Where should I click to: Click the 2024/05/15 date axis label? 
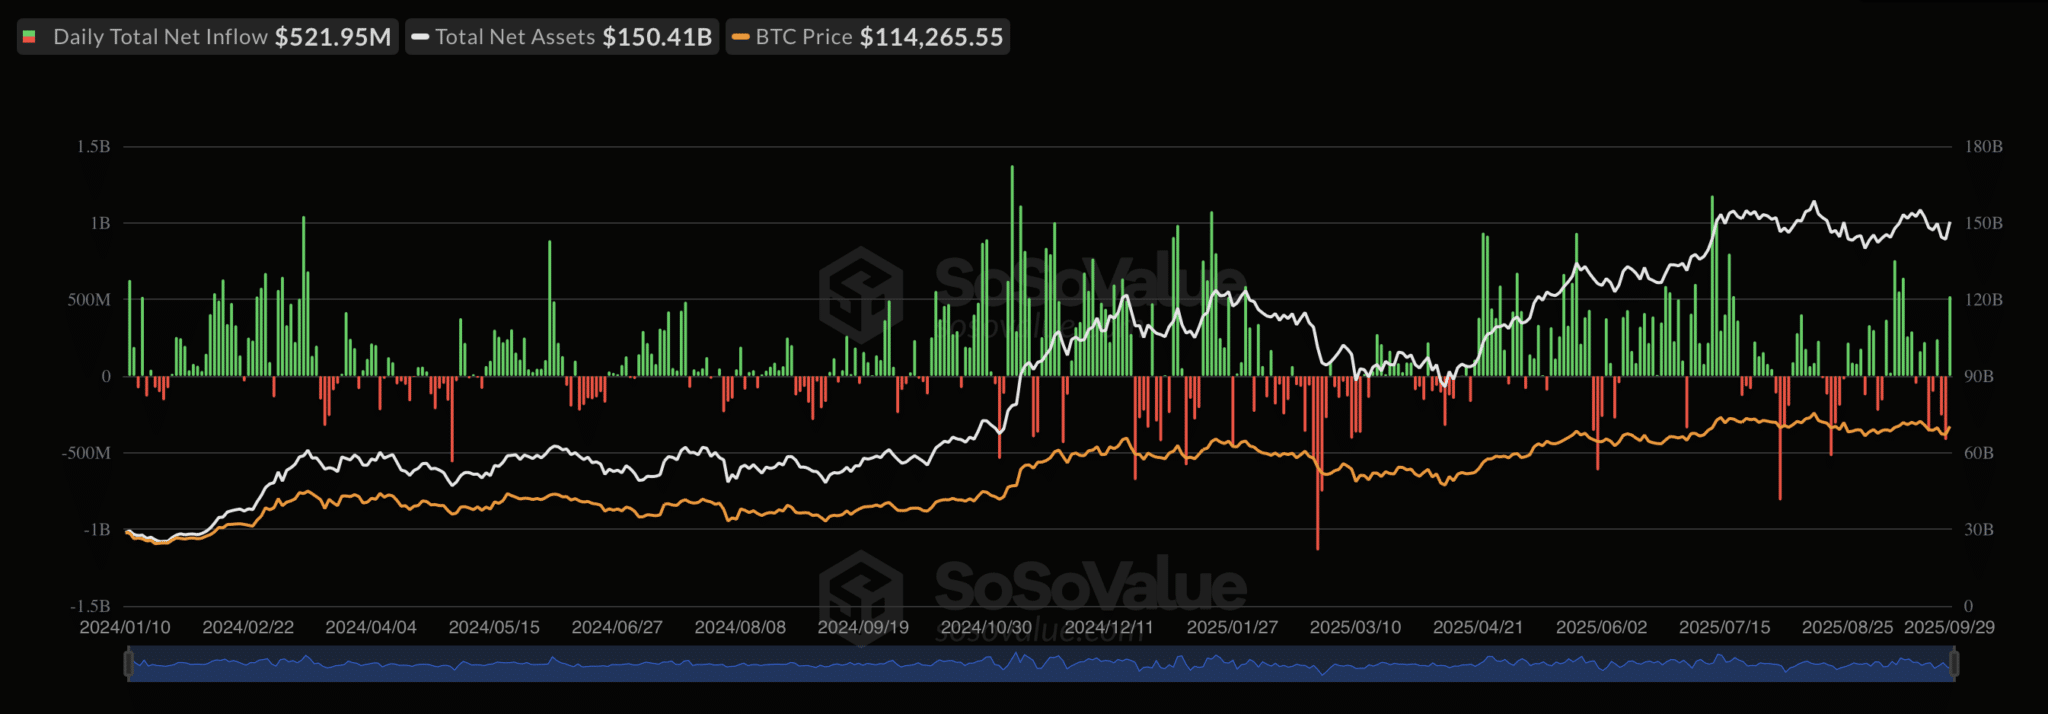click(x=494, y=627)
